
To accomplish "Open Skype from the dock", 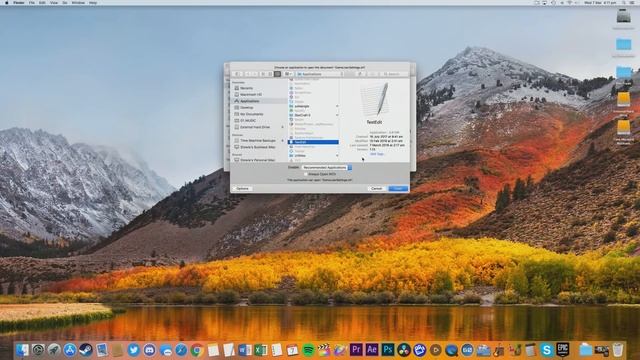I will click(547, 350).
